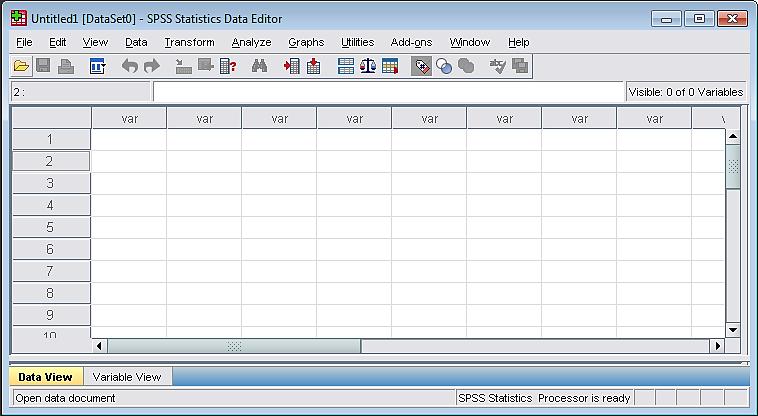Click the cell editor input field
The height and width of the screenshot is (416, 758).
click(x=389, y=92)
